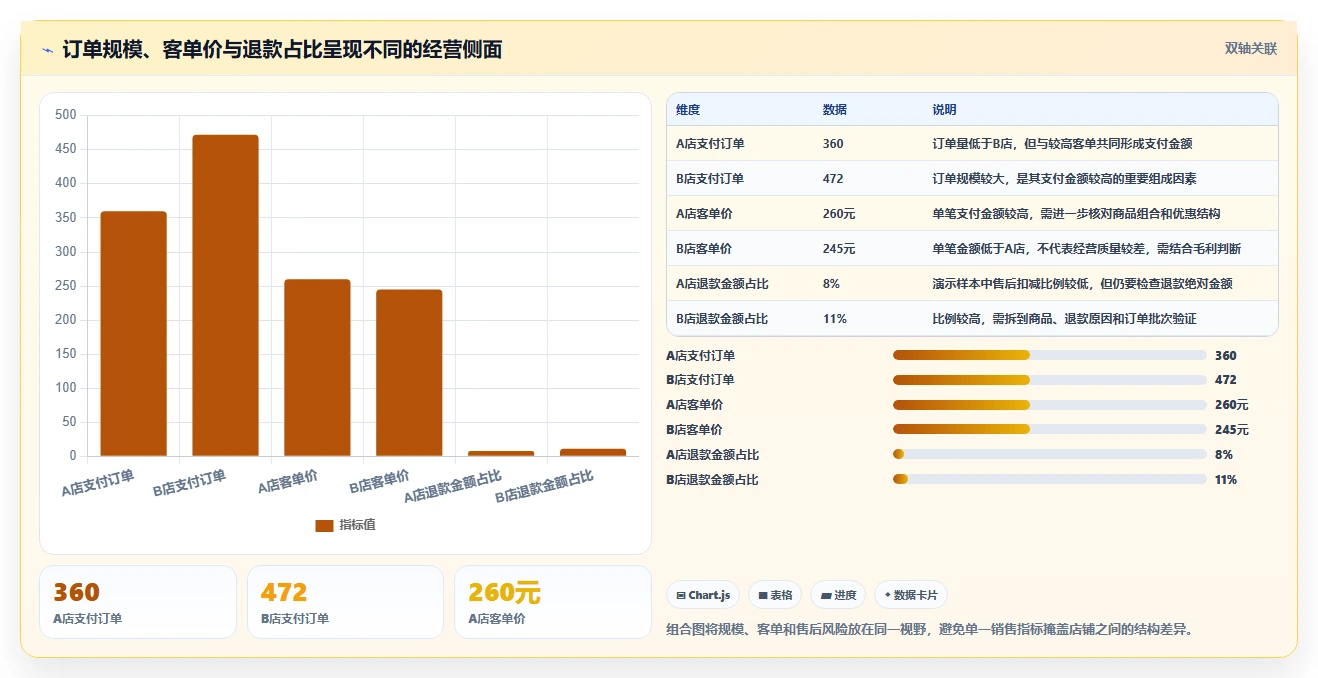
Task: Click the B店退款金额占比 progress bar
Action: [x=1049, y=480]
